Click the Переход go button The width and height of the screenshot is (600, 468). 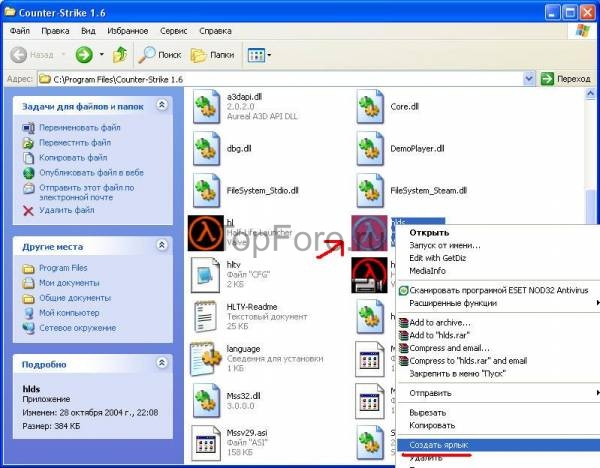pyautogui.click(x=566, y=79)
